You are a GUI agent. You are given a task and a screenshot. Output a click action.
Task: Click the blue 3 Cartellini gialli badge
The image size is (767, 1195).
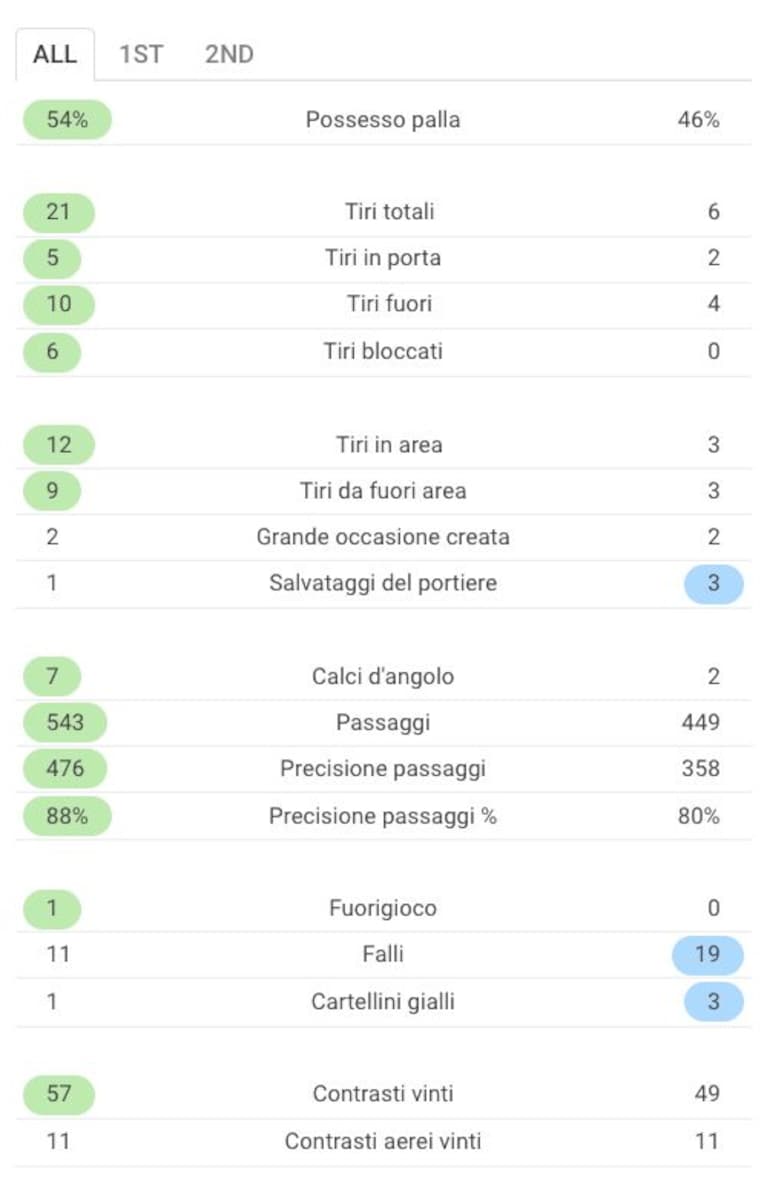(x=714, y=1001)
